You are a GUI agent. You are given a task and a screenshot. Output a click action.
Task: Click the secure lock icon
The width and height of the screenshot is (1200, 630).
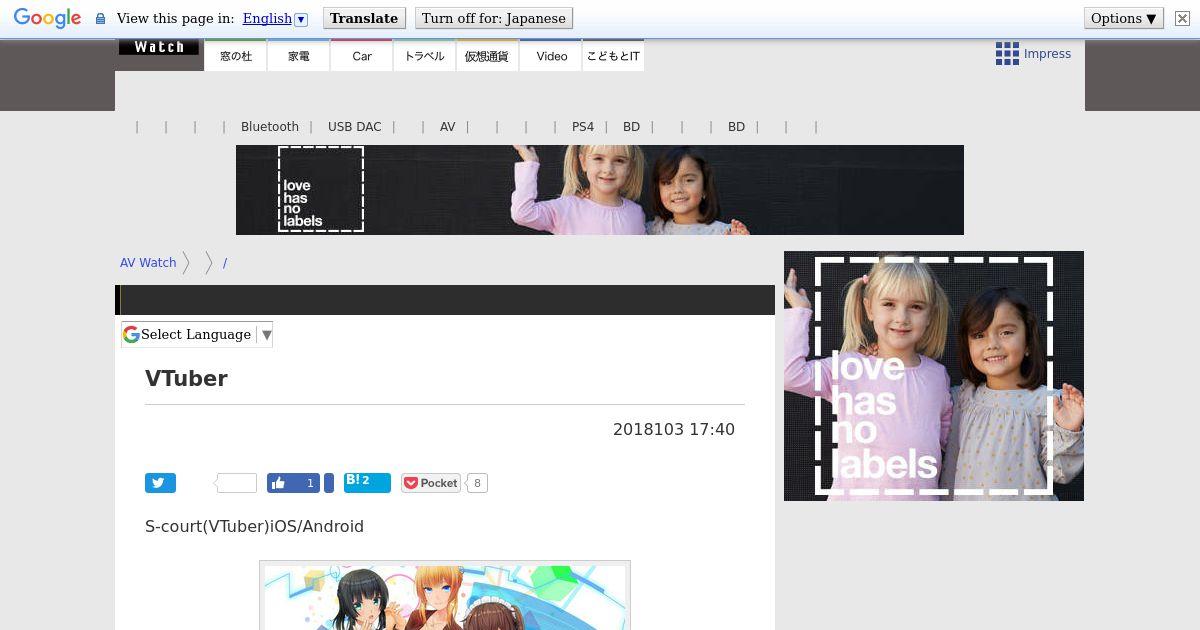coord(100,19)
